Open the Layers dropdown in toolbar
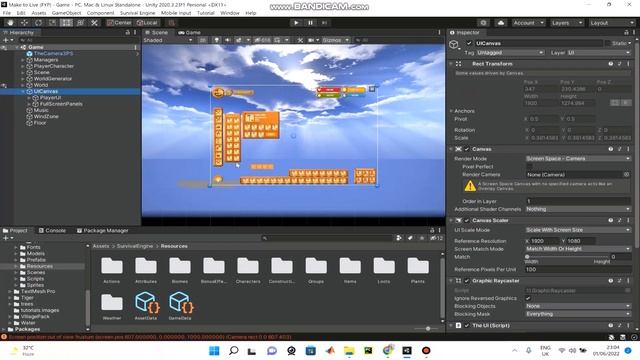 point(567,23)
